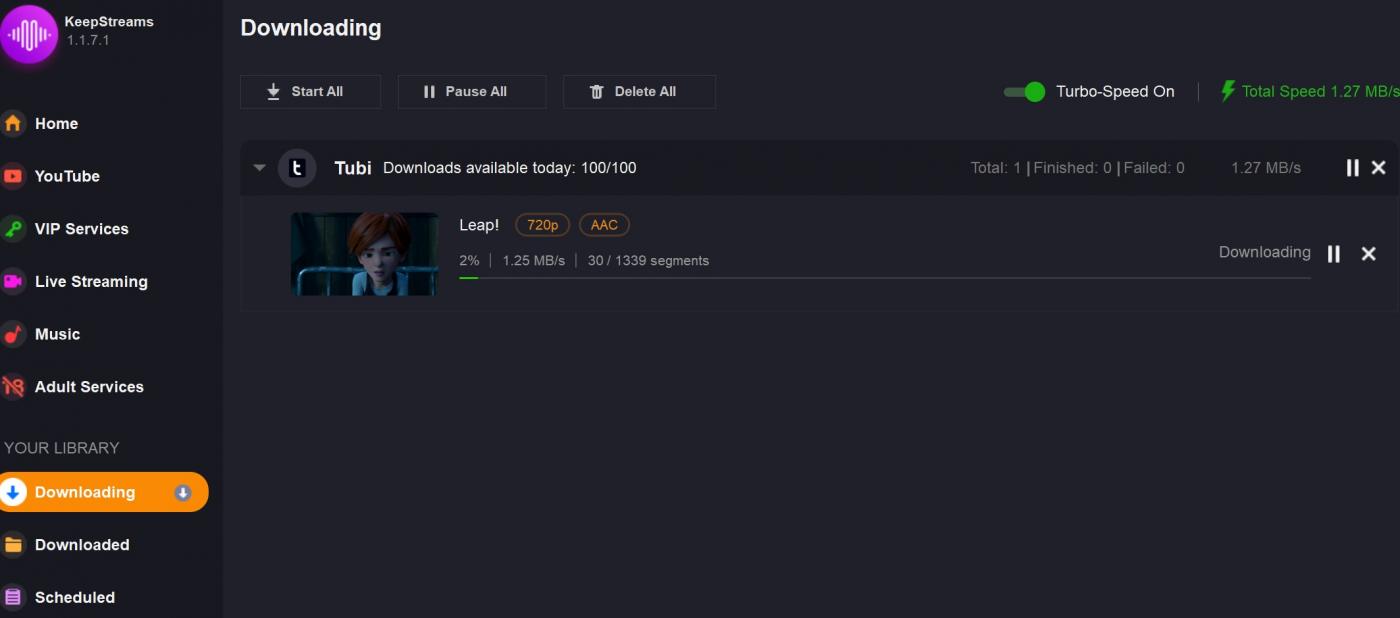Click the AAC audio badge
The height and width of the screenshot is (618, 1400).
(604, 225)
